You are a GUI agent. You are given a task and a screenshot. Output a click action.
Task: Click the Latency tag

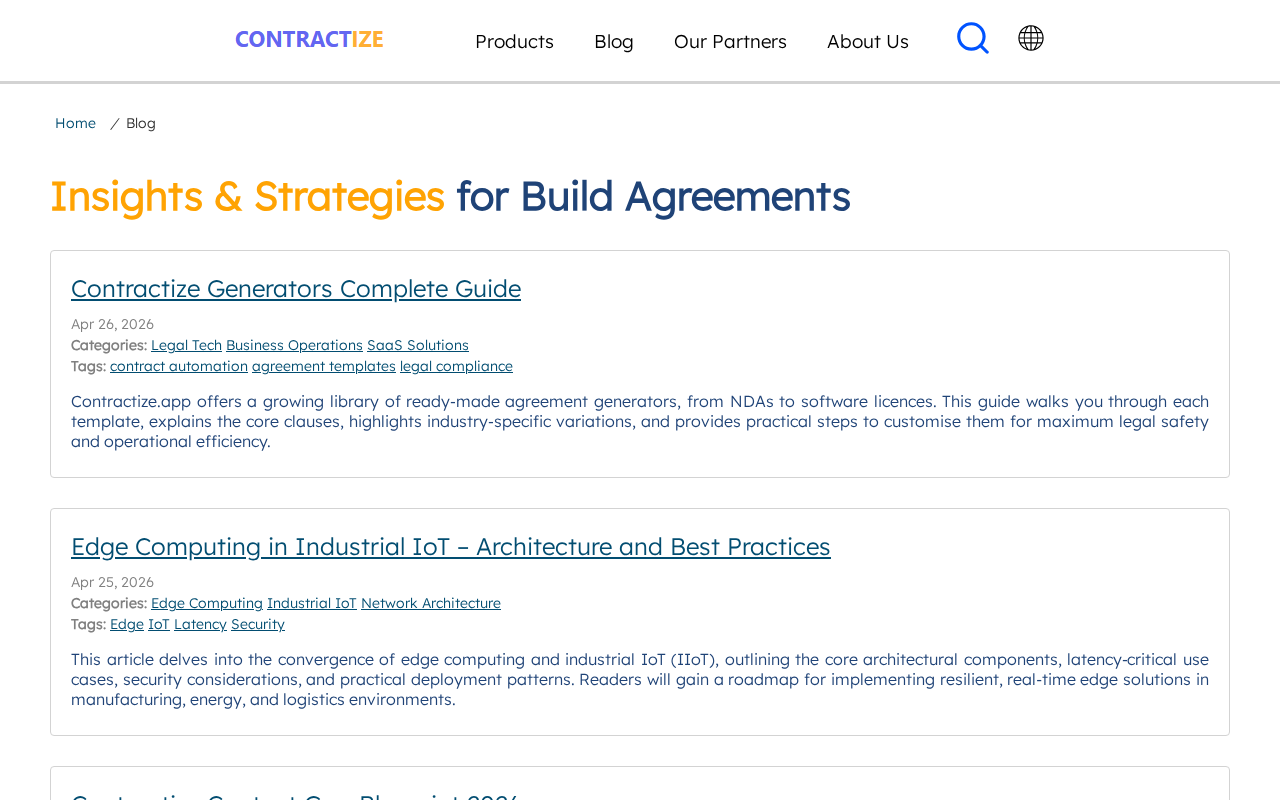(x=200, y=624)
